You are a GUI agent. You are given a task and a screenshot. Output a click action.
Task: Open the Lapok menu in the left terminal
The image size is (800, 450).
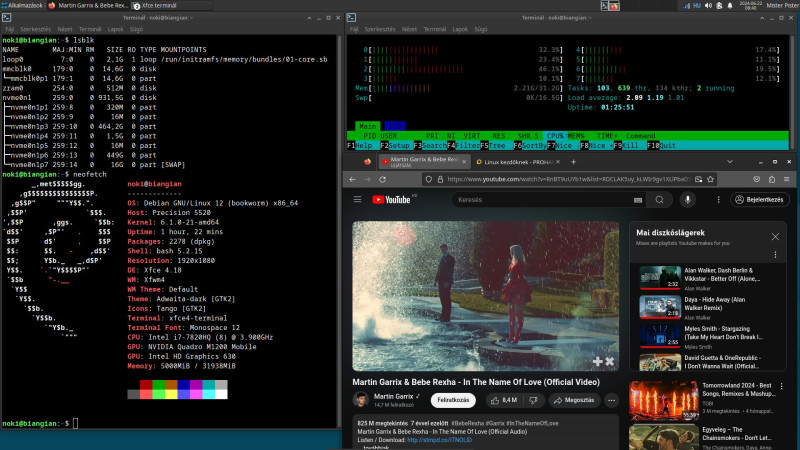coord(115,29)
